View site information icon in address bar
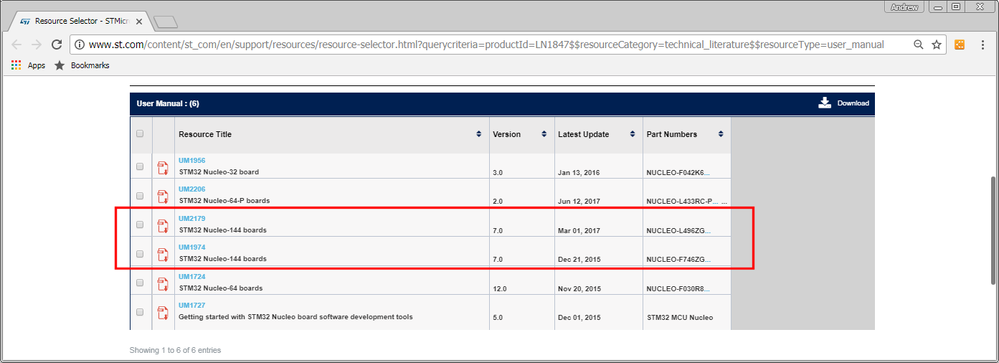Viewport: 999px width, 363px height. point(80,45)
